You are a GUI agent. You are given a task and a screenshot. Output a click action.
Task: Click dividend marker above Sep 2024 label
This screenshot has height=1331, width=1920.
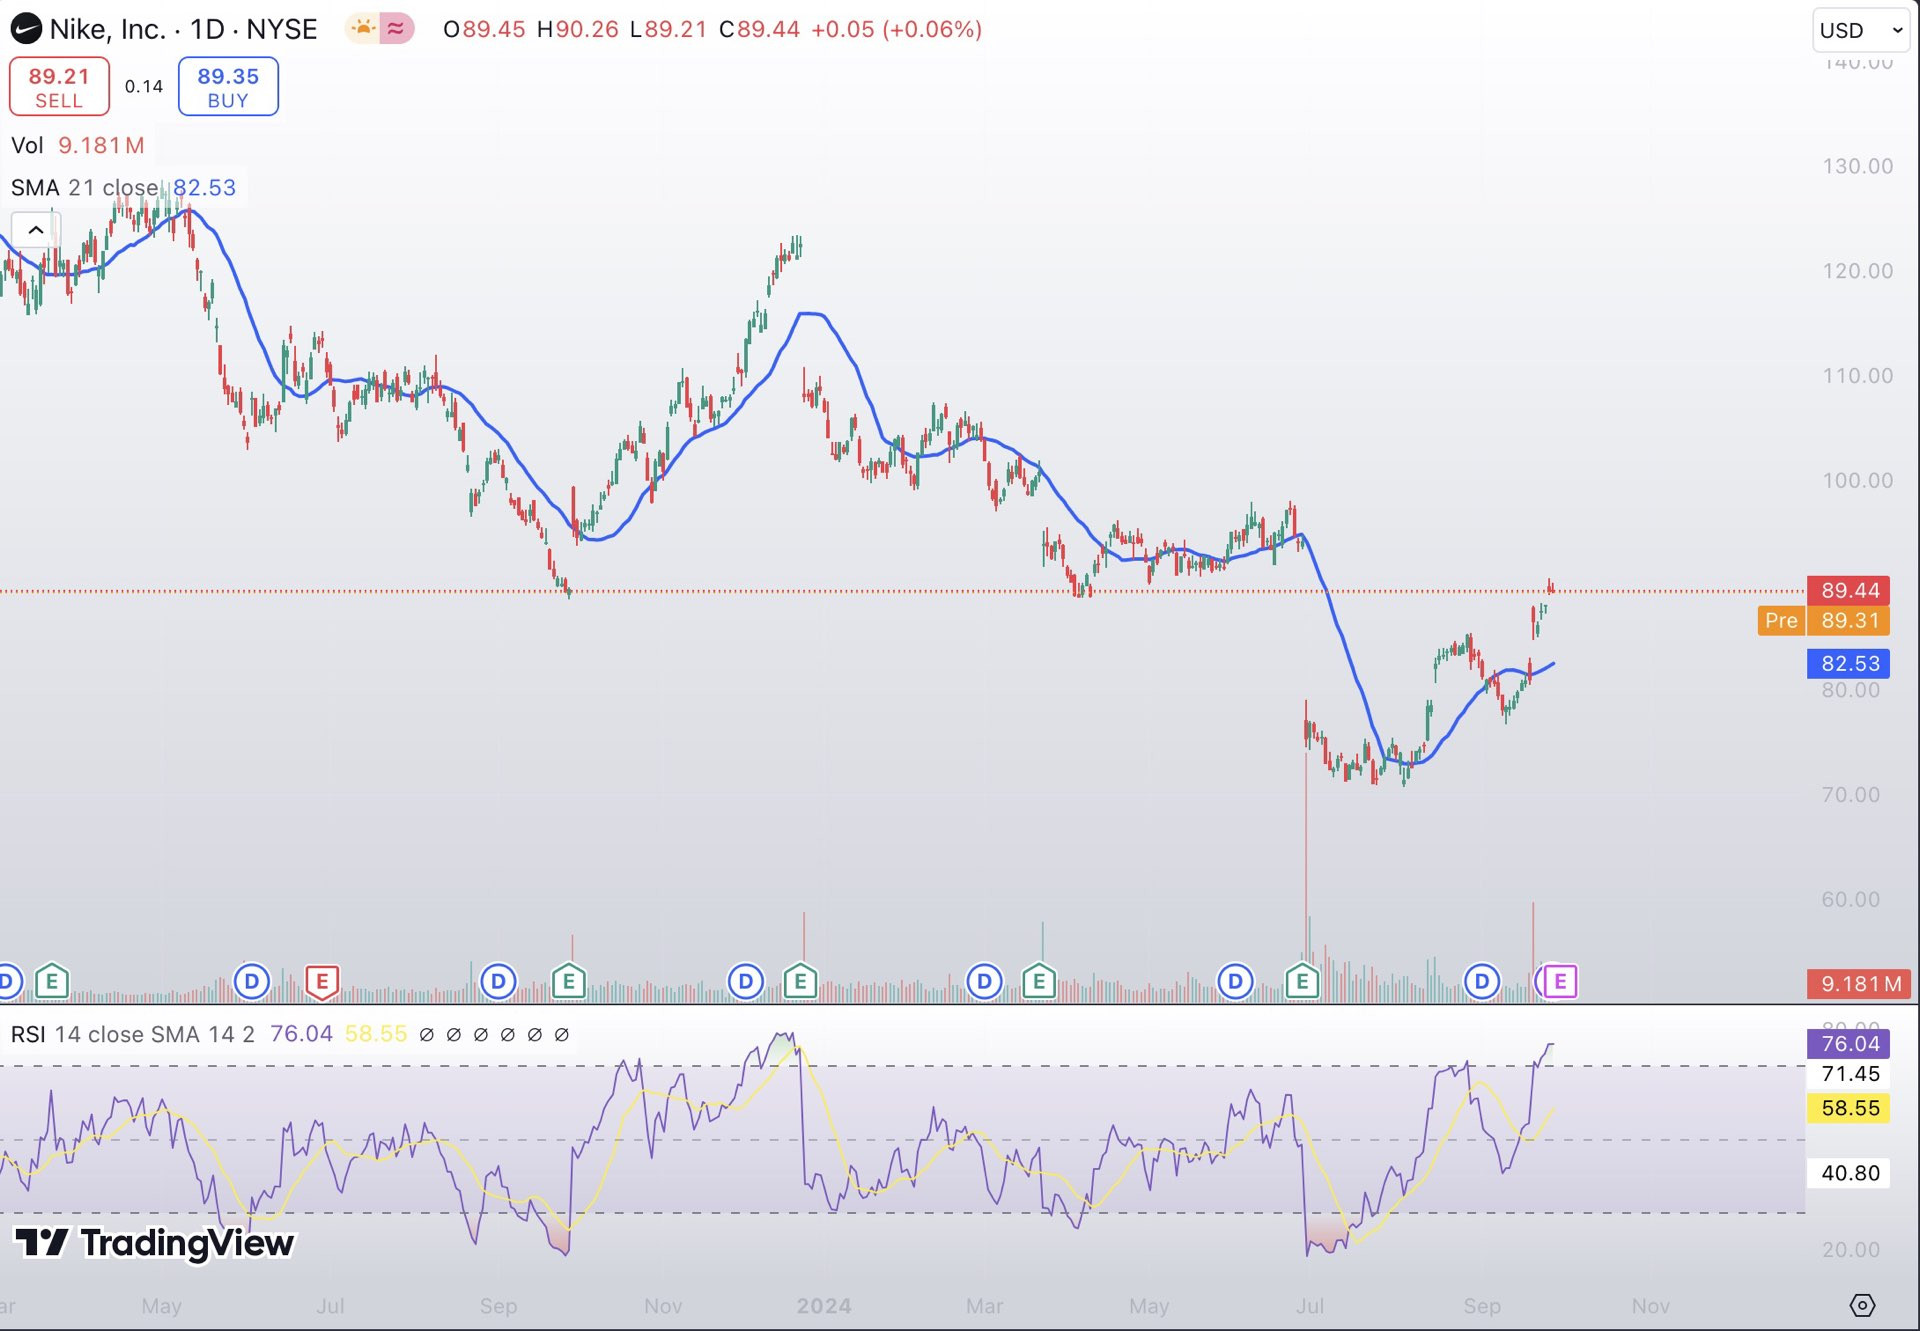(x=1481, y=982)
